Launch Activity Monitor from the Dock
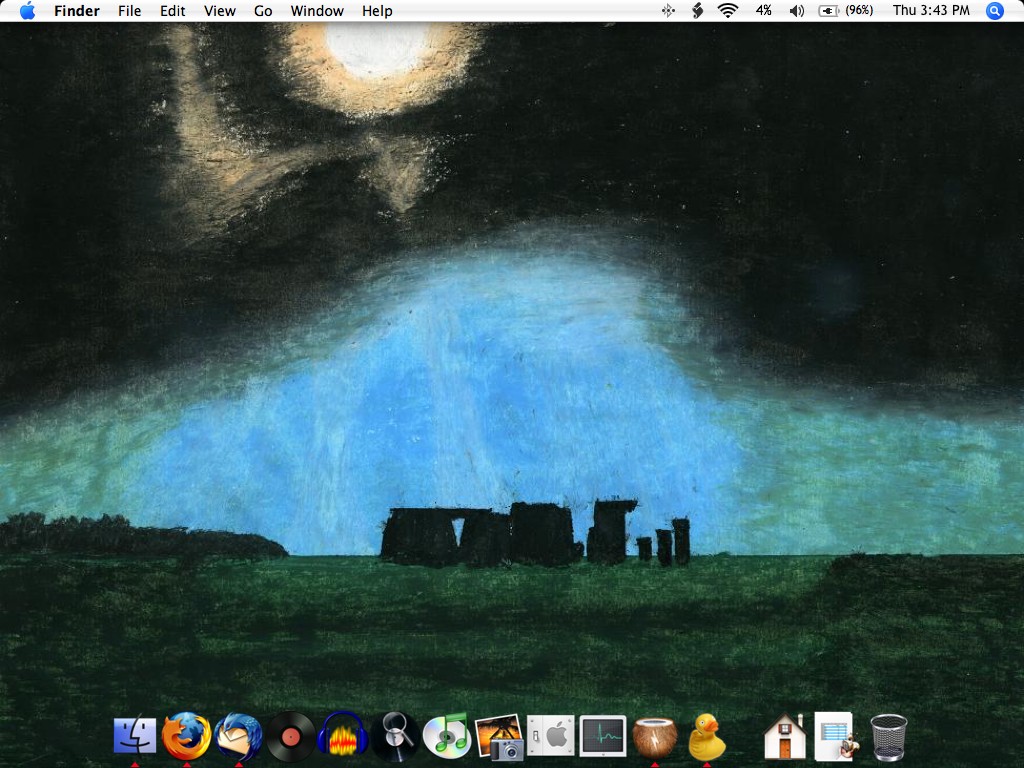This screenshot has height=768, width=1024. tap(603, 737)
